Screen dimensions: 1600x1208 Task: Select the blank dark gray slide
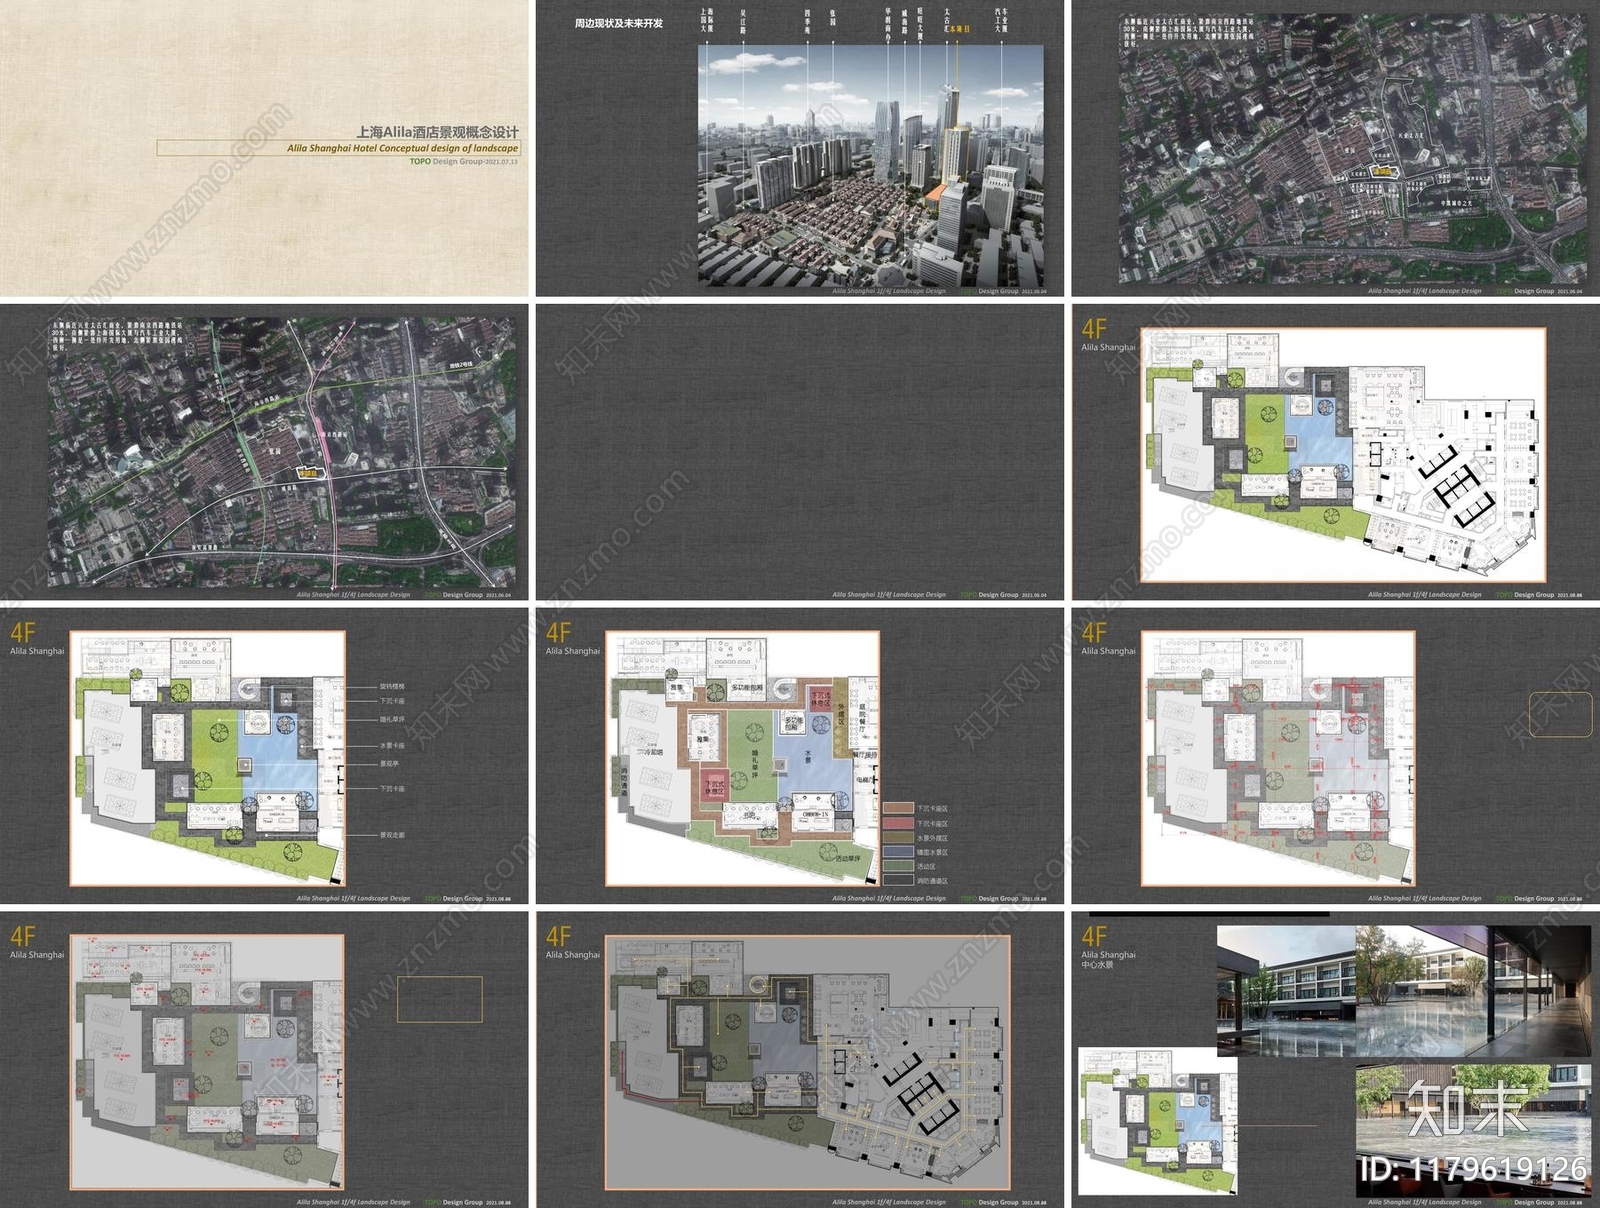coord(800,452)
